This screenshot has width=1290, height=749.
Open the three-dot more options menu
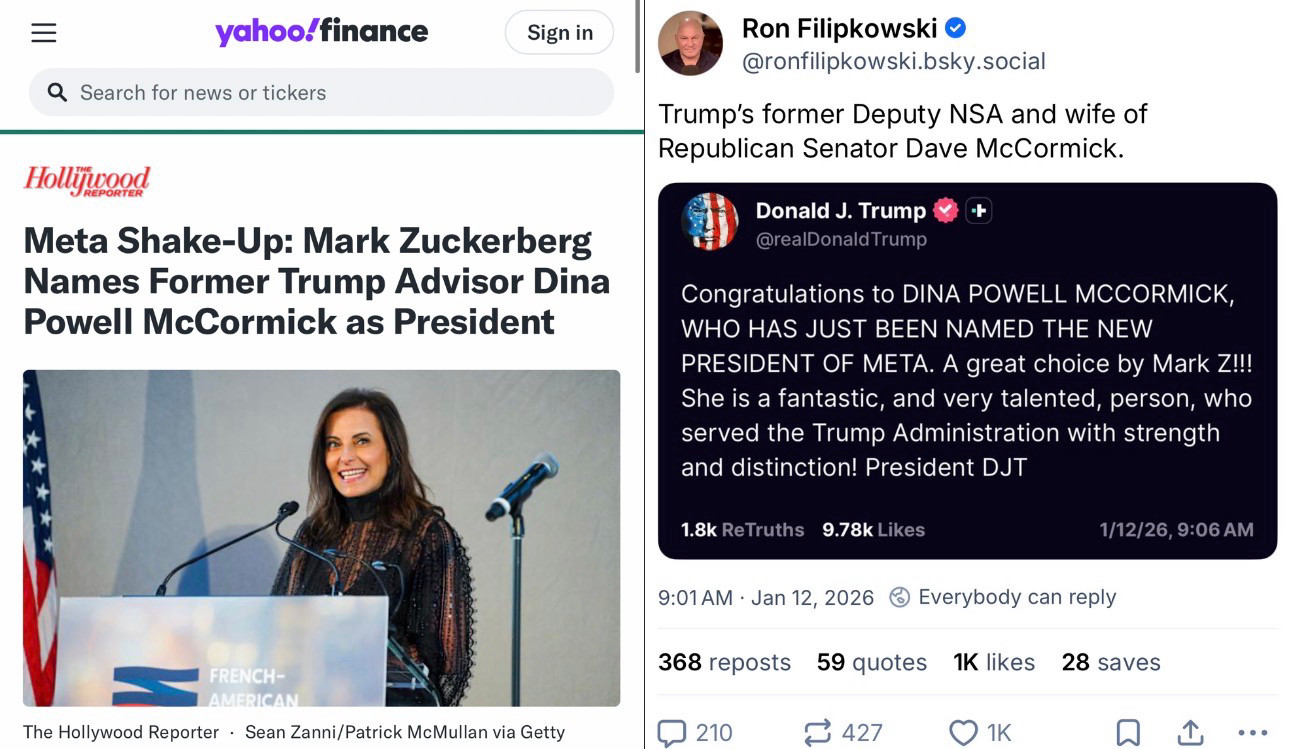pyautogui.click(x=1252, y=733)
